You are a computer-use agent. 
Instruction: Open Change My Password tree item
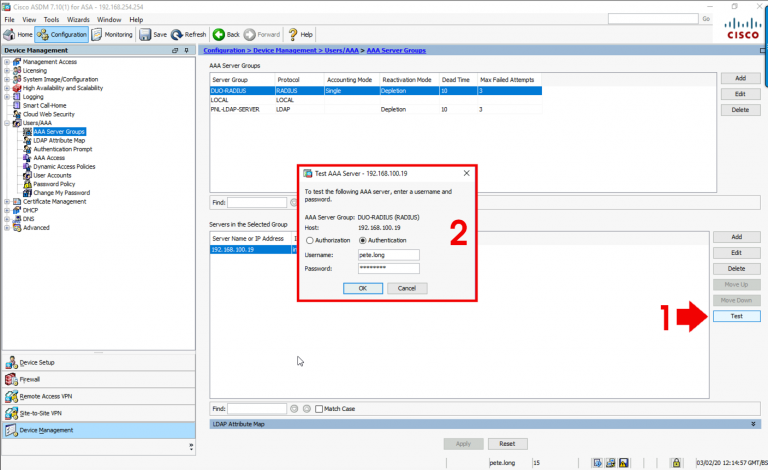point(62,193)
